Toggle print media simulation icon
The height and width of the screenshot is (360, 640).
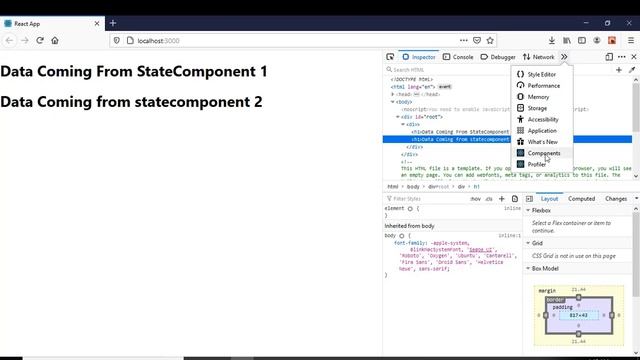pos(515,199)
